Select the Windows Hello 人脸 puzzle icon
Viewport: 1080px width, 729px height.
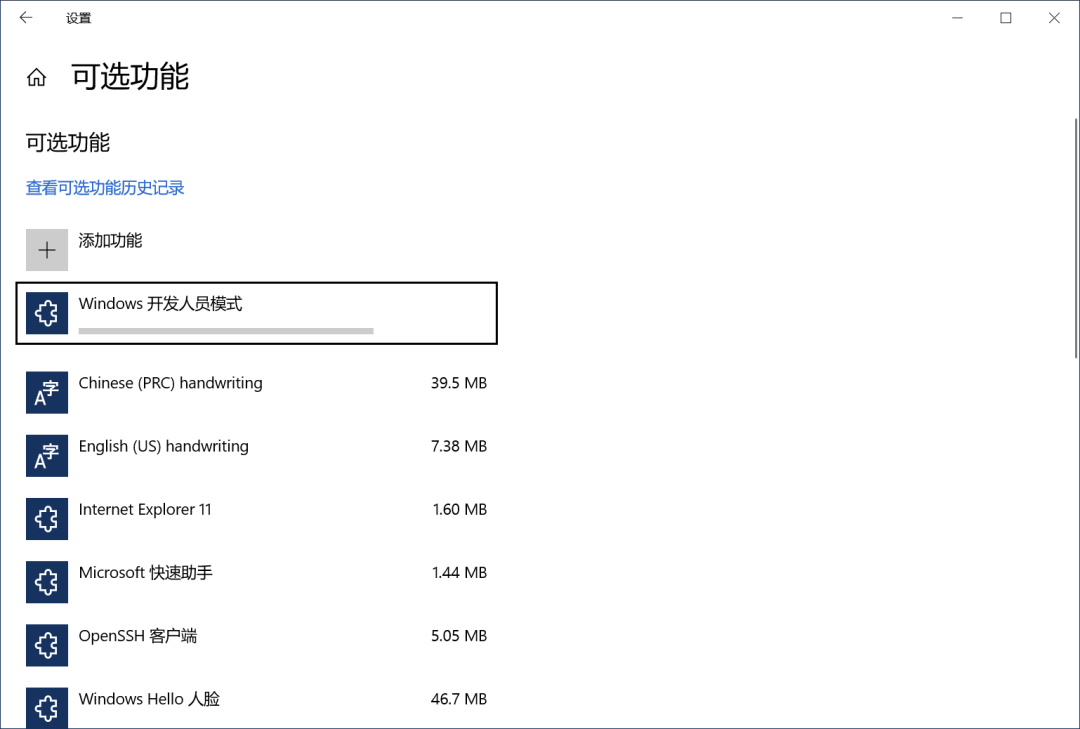click(x=47, y=708)
